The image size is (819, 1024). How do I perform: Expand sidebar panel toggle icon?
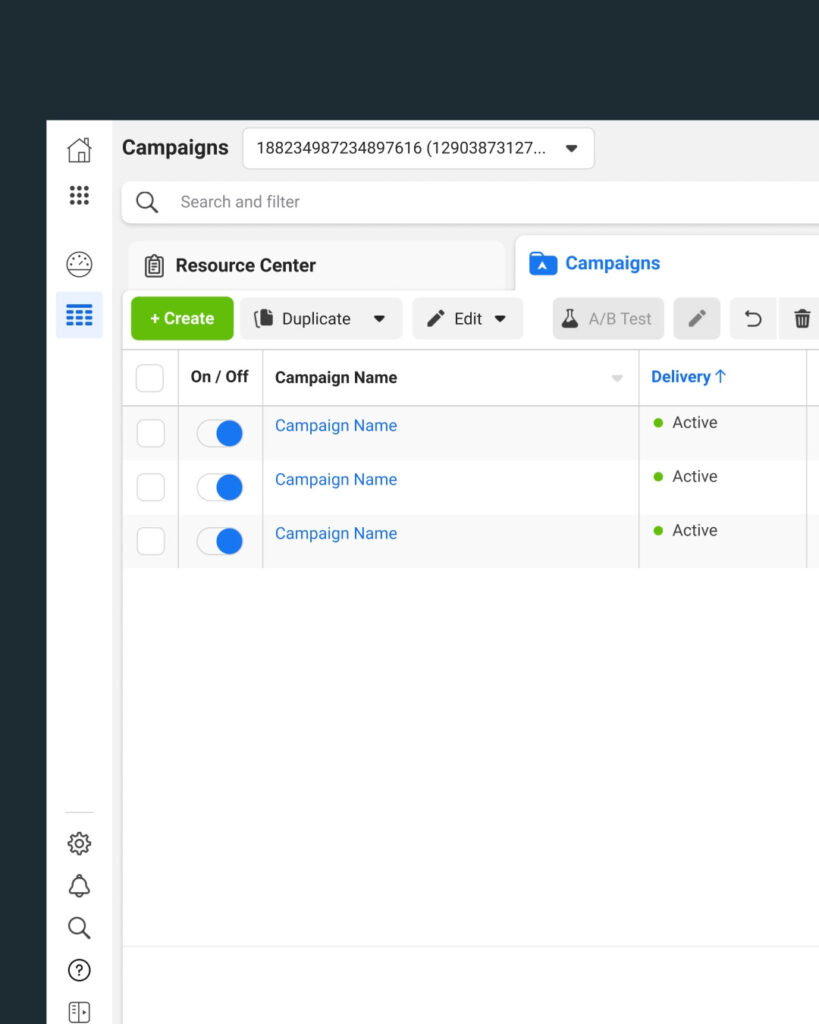coord(79,1012)
